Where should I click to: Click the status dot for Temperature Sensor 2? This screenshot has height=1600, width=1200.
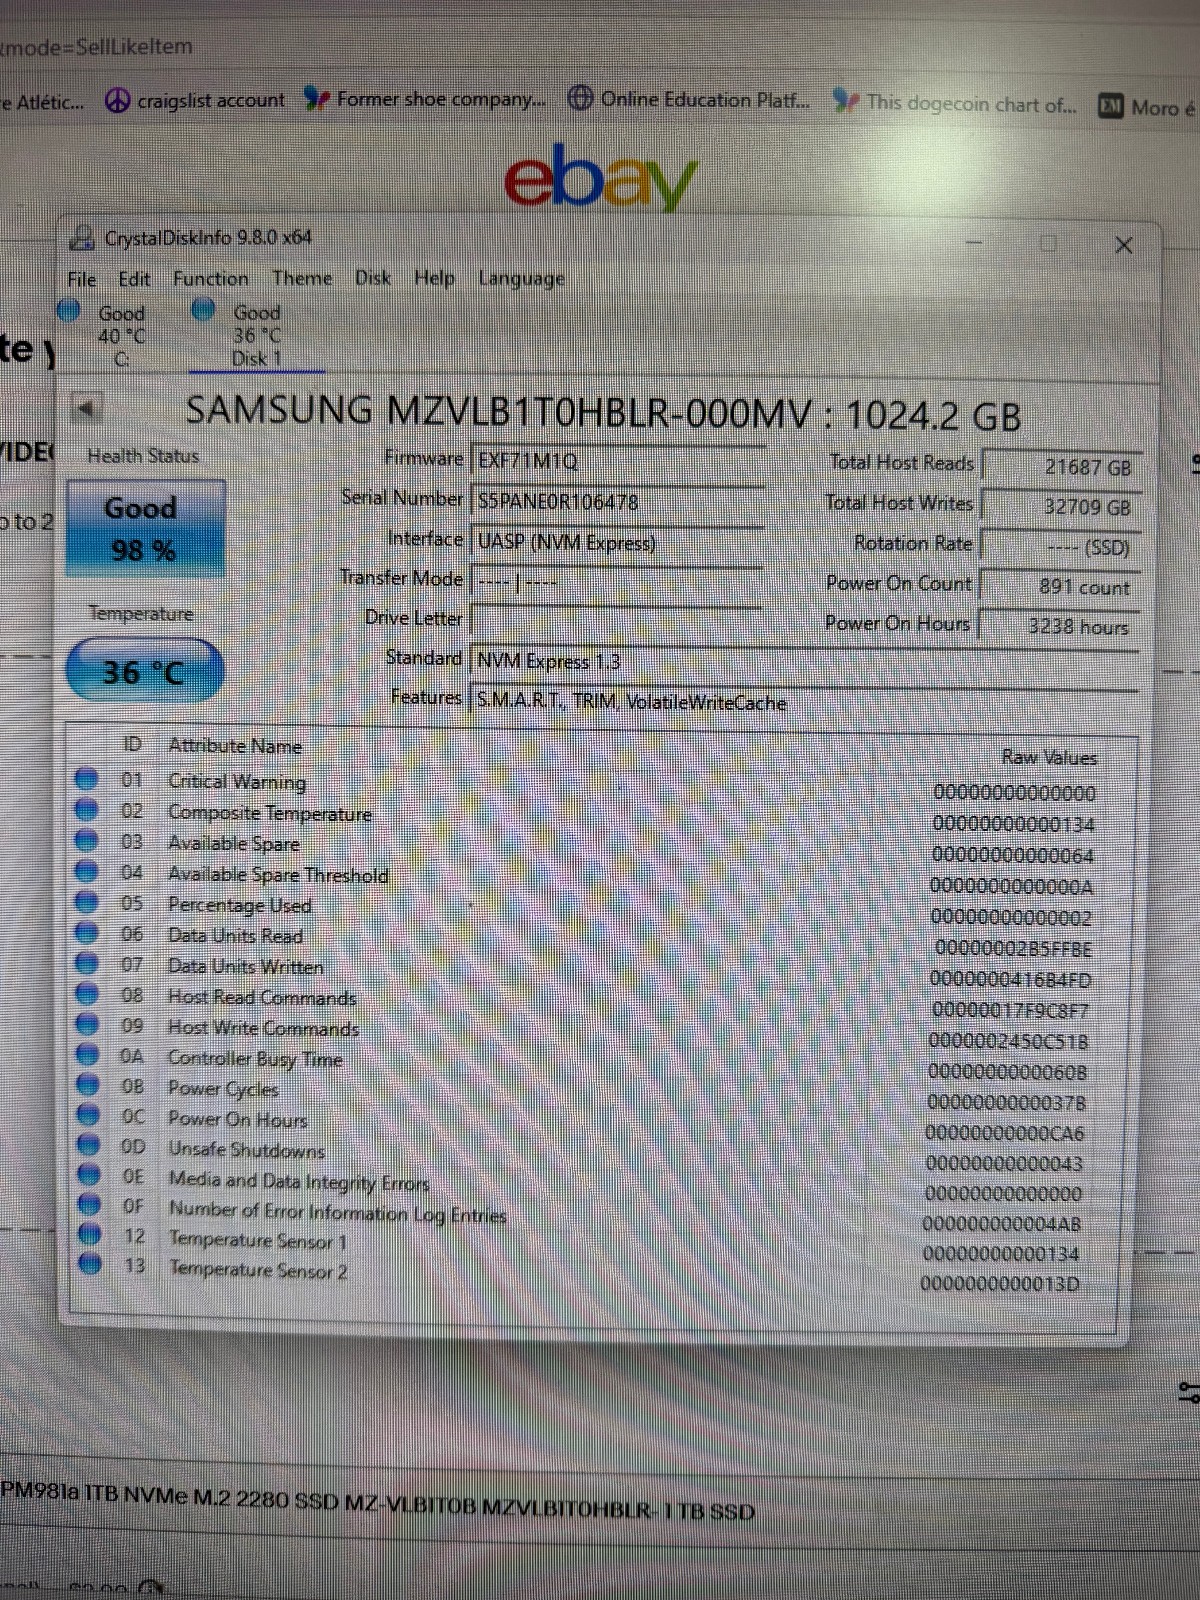coord(90,1264)
